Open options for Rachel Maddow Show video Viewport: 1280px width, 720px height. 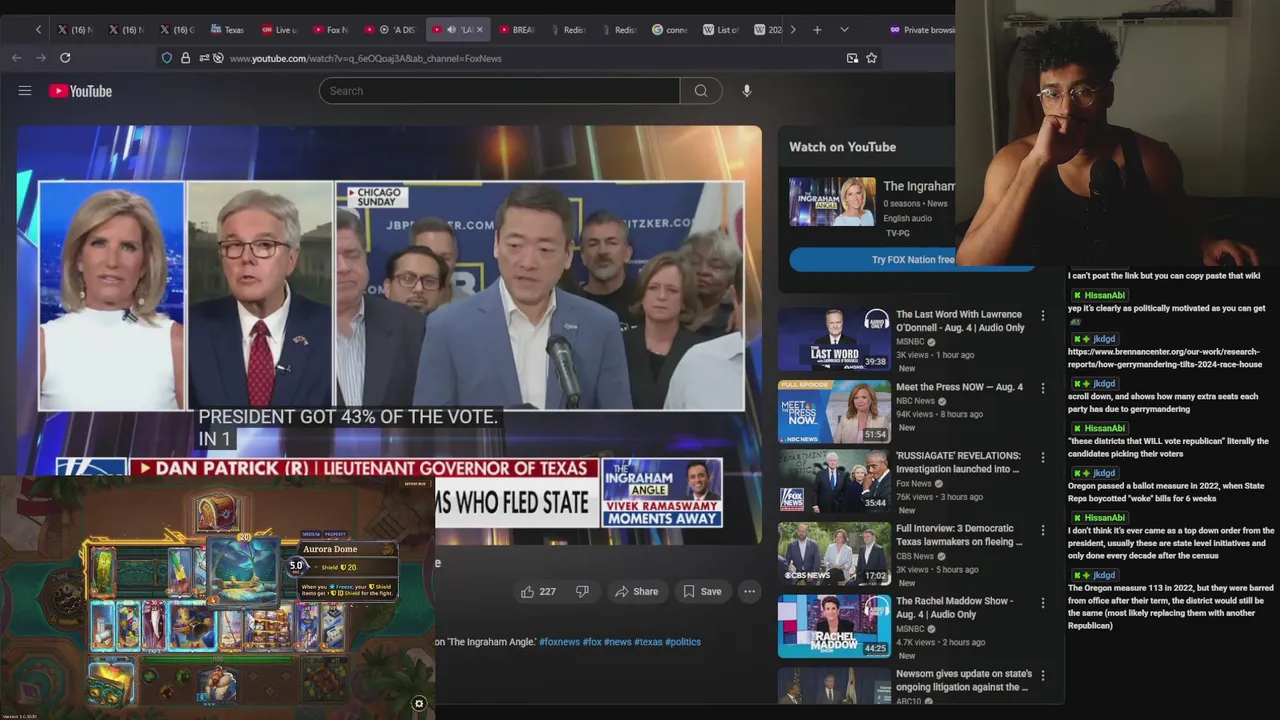1043,602
